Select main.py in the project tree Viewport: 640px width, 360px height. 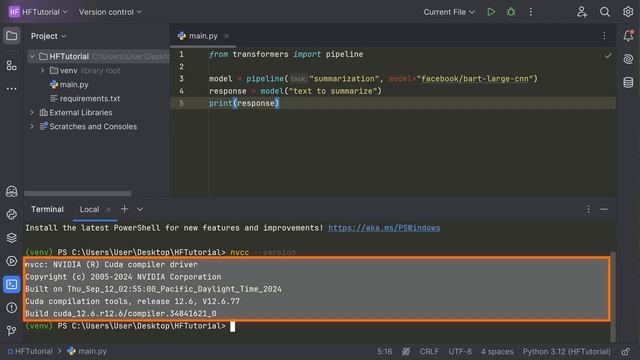click(x=69, y=84)
